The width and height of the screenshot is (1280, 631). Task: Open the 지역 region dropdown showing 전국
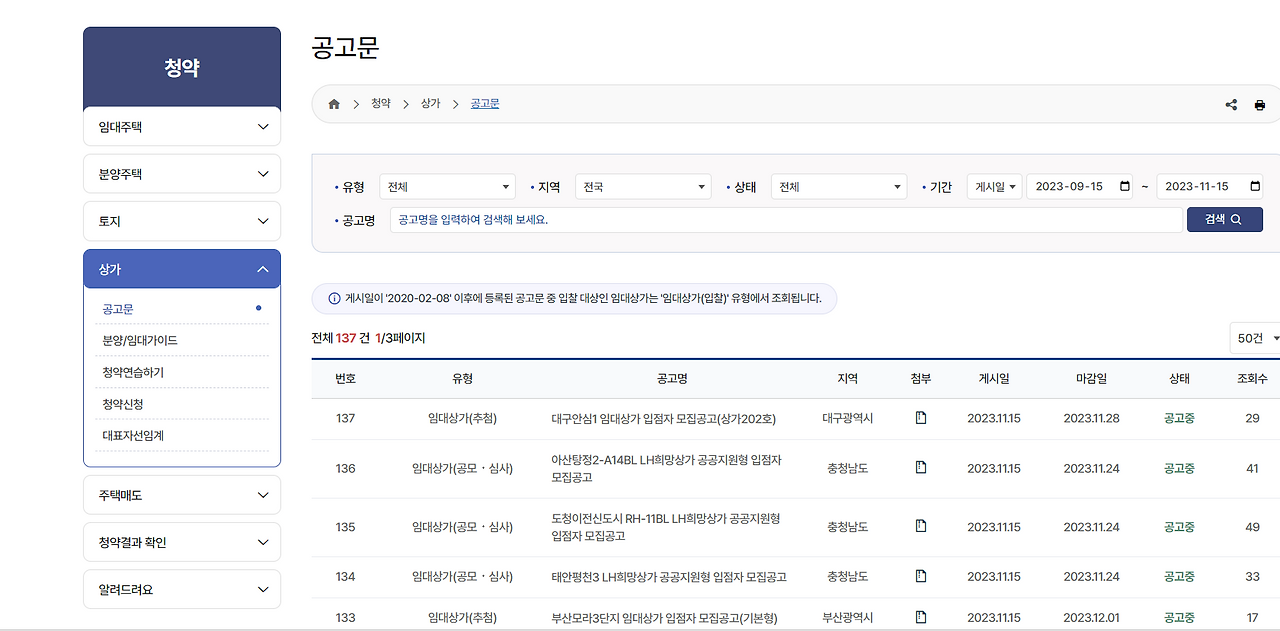[642, 186]
